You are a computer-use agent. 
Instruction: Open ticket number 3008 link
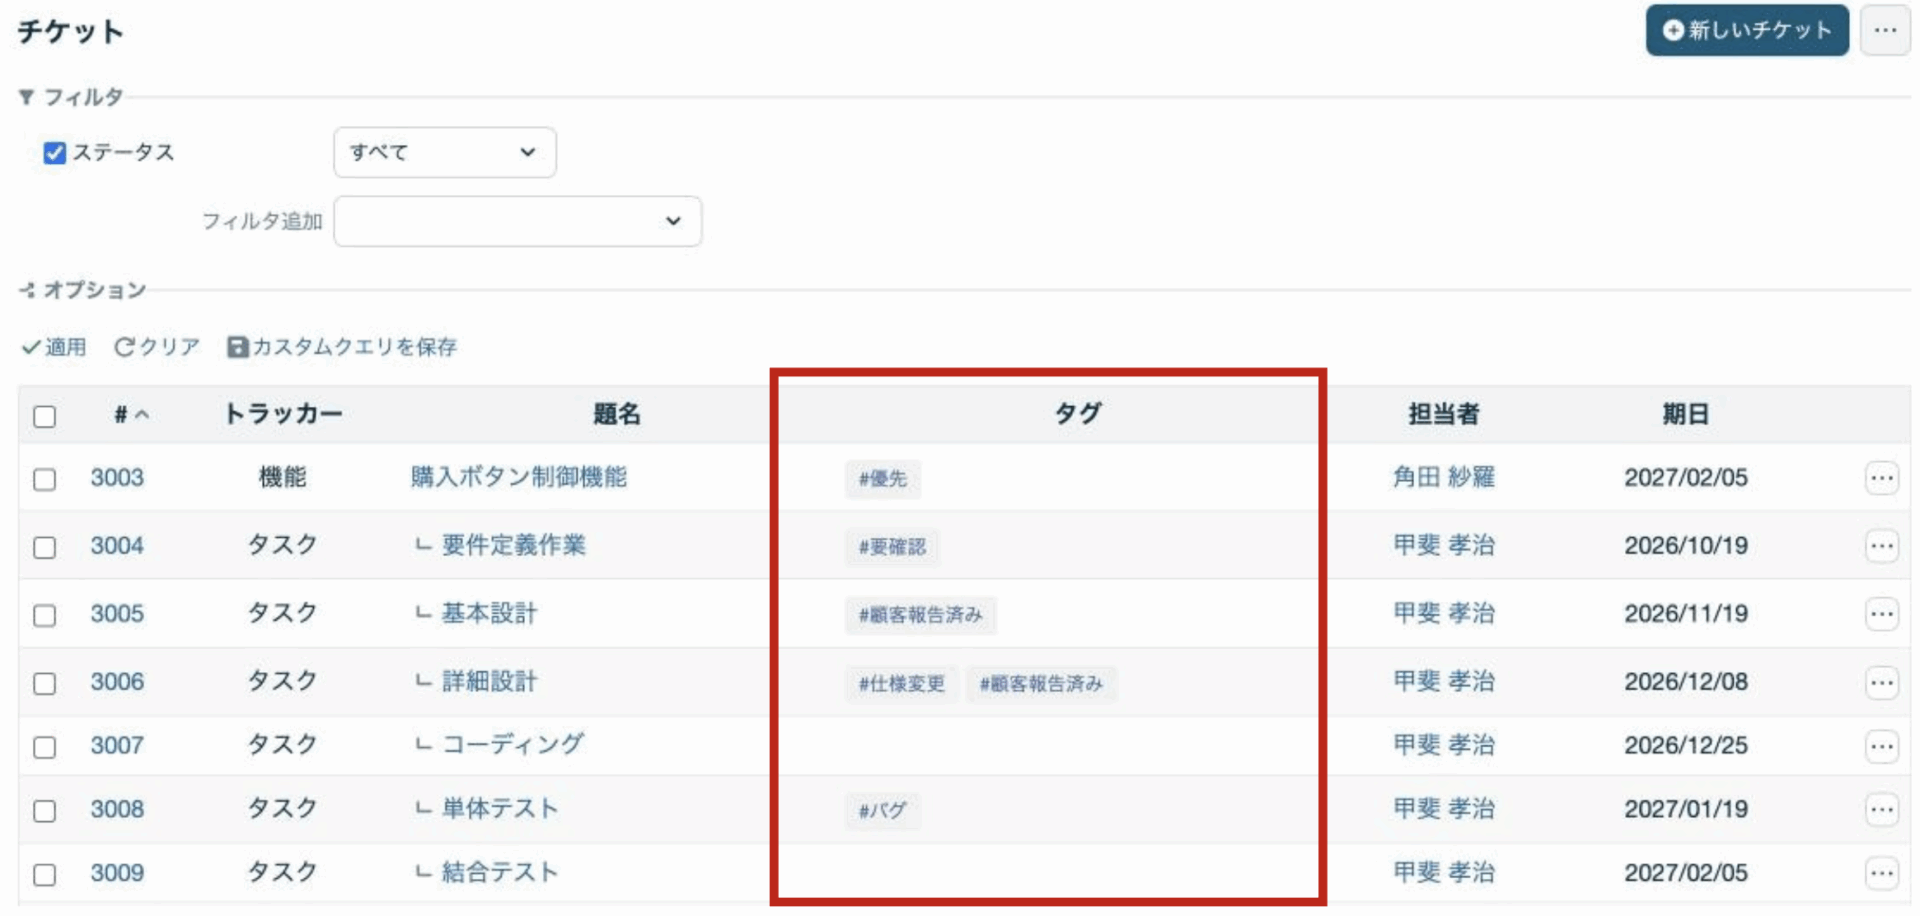(x=117, y=809)
